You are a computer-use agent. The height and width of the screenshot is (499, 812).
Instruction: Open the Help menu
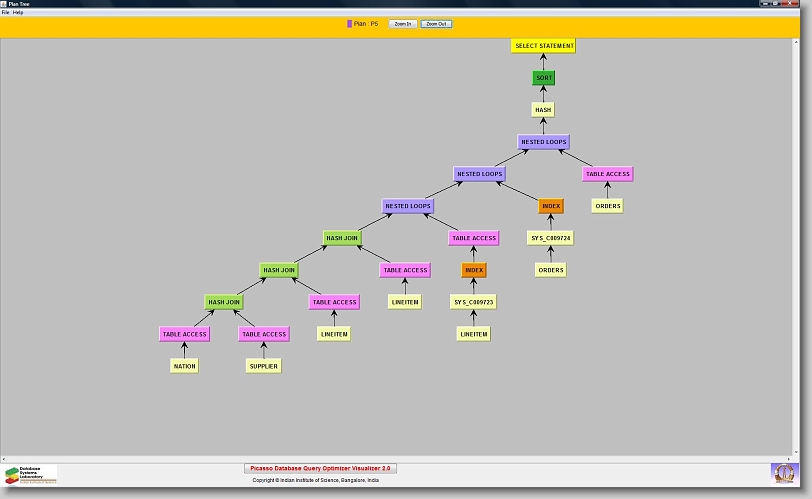[x=18, y=12]
